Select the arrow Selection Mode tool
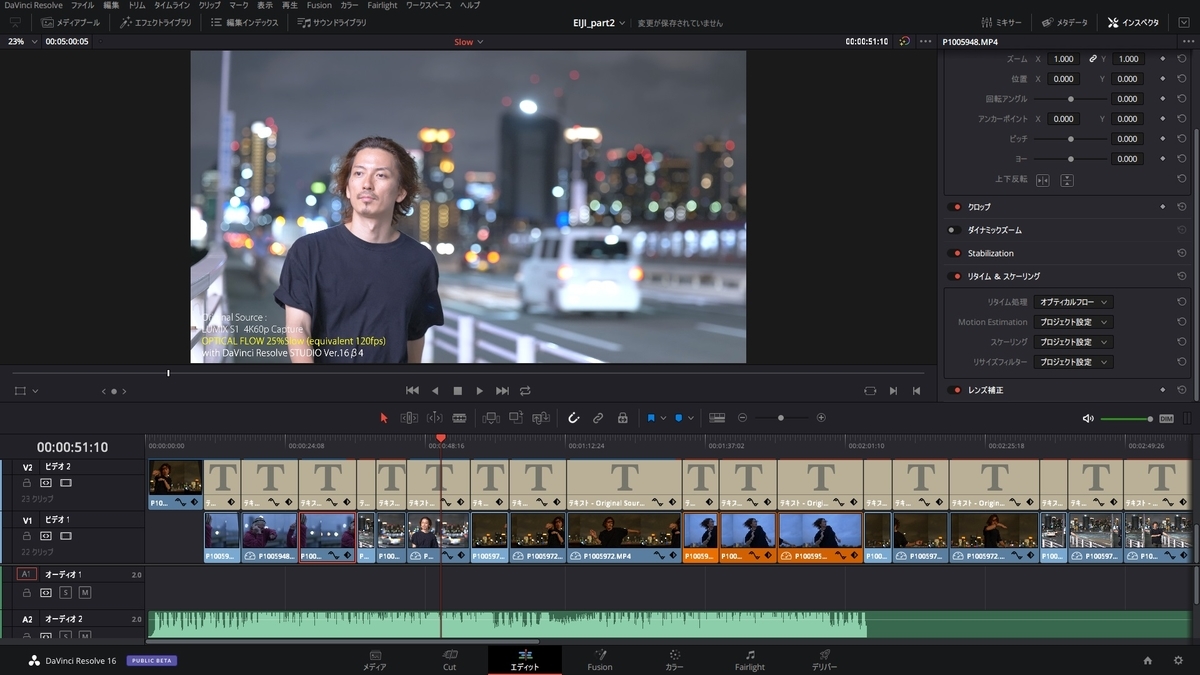The image size is (1200, 675). pos(384,418)
